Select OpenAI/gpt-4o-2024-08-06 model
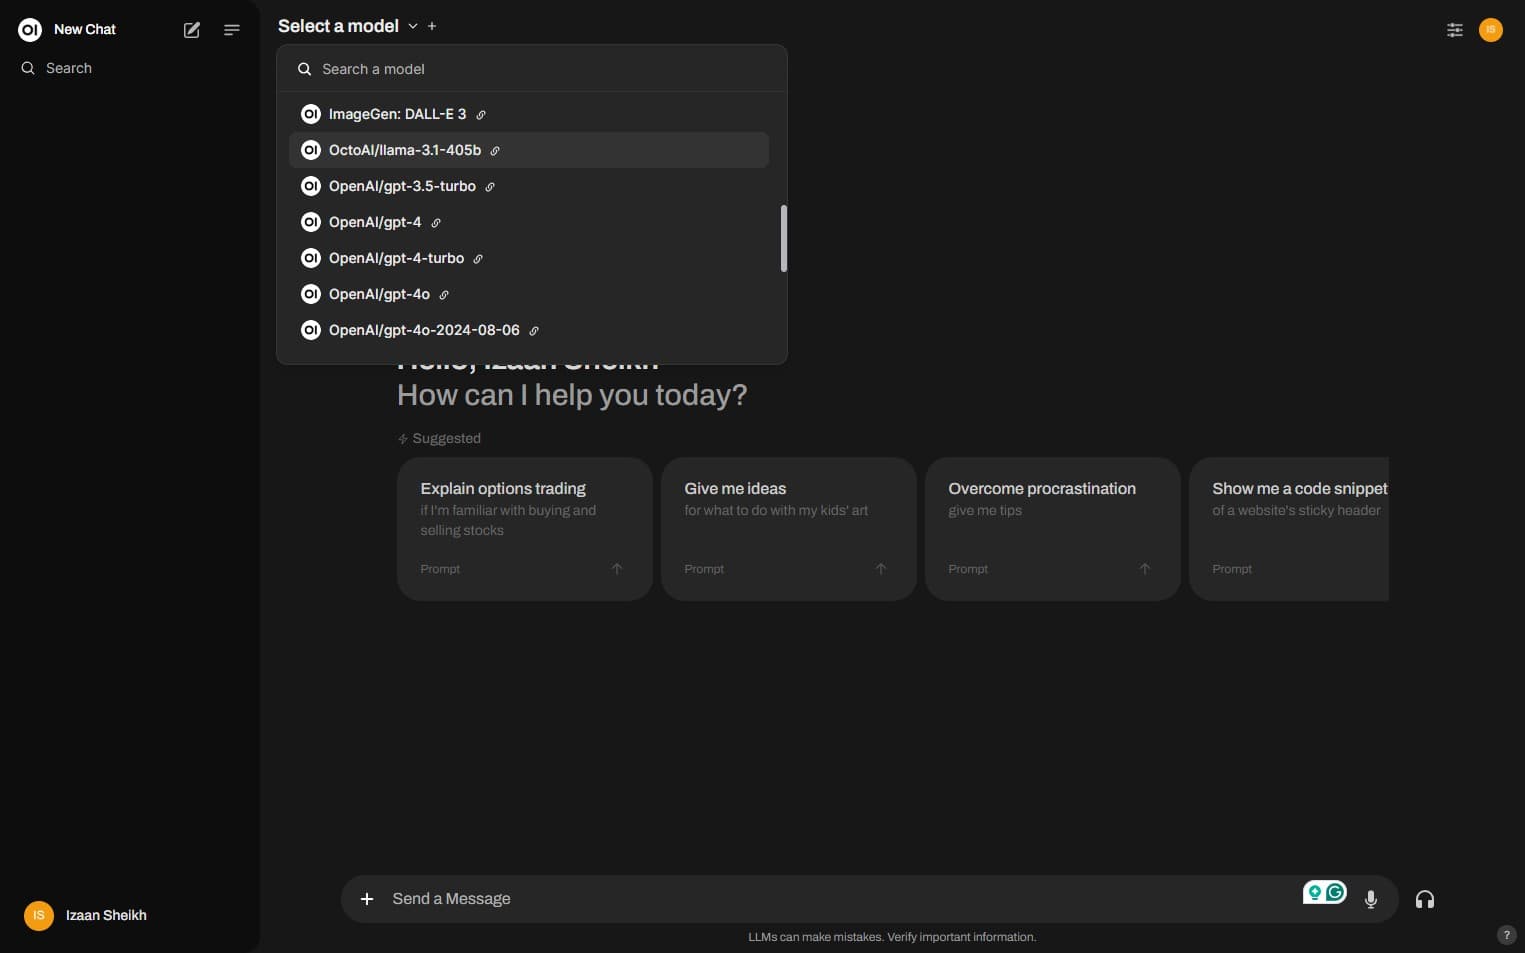Image resolution: width=1525 pixels, height=953 pixels. 529,330
